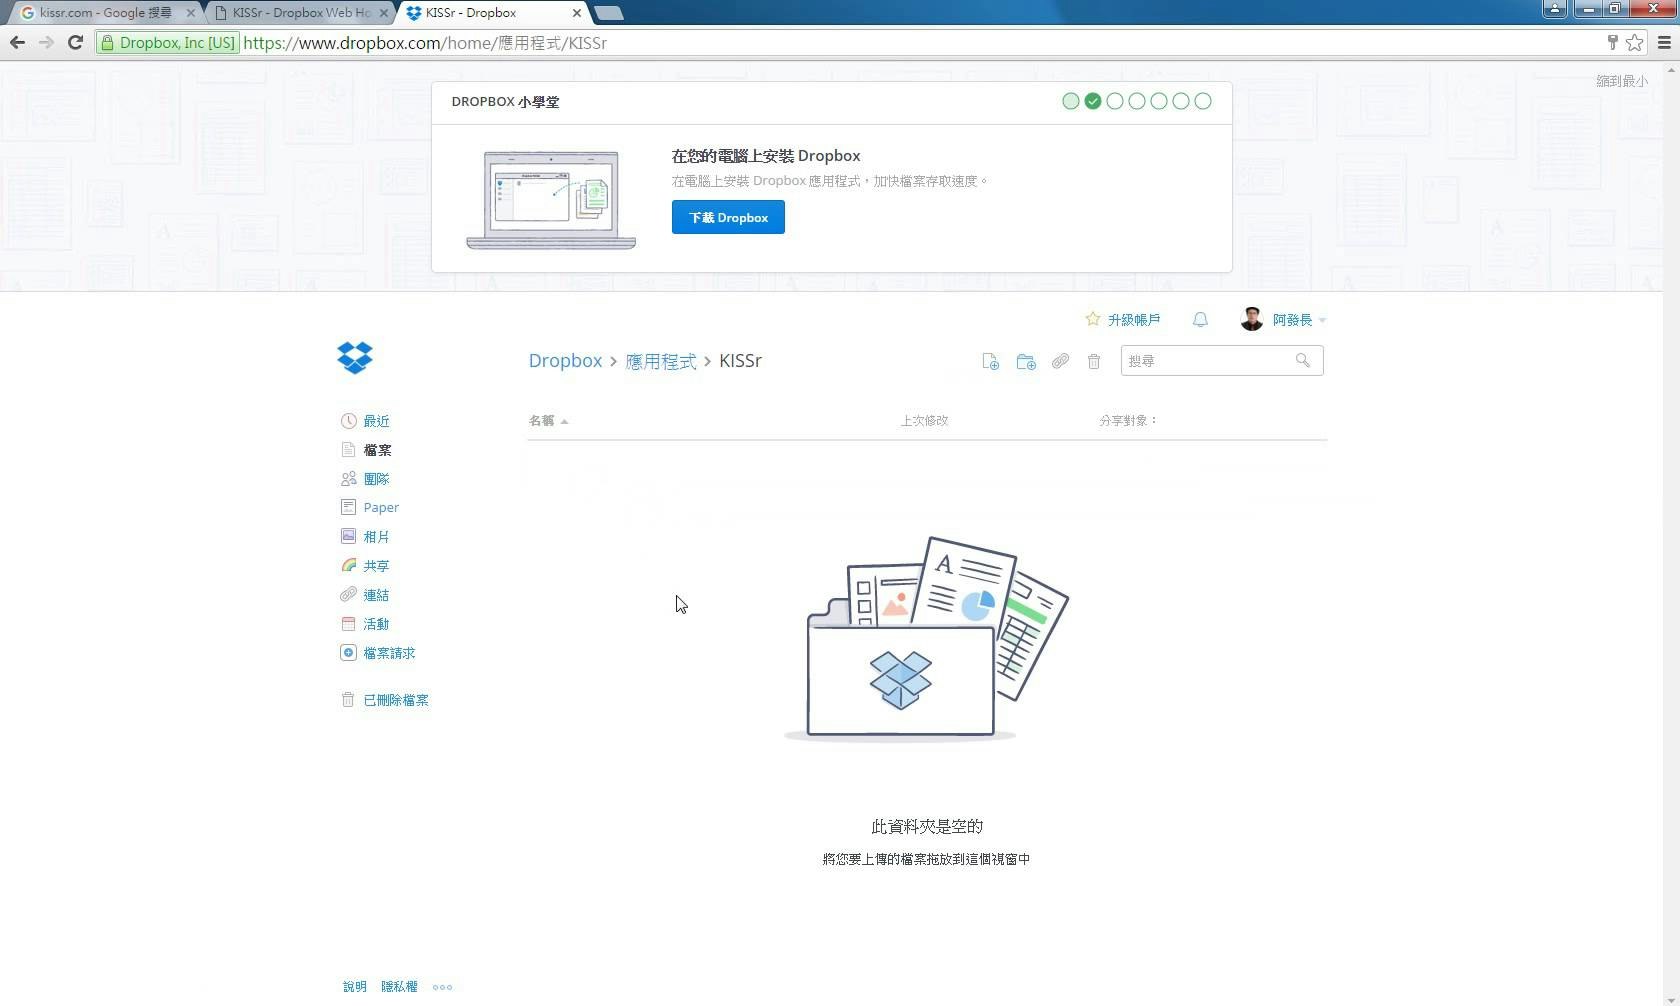Go back in browser history
Viewport: 1680px width, 1006px height.
17,42
